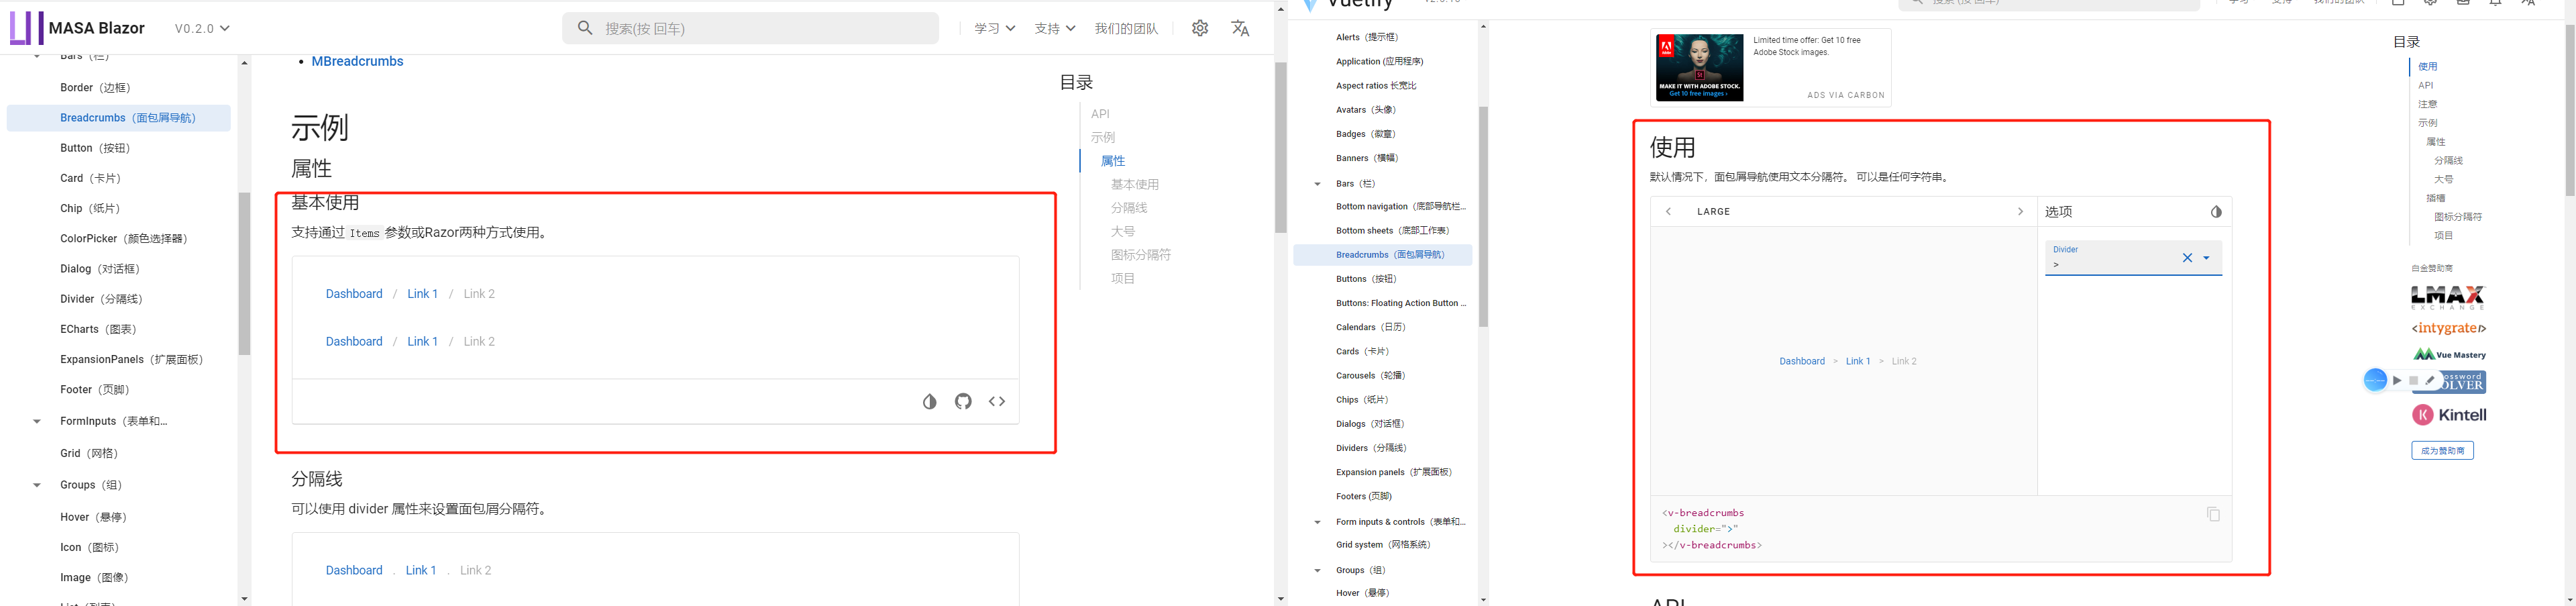Select Expansion panels in Vuetify sidebar

tap(1394, 472)
